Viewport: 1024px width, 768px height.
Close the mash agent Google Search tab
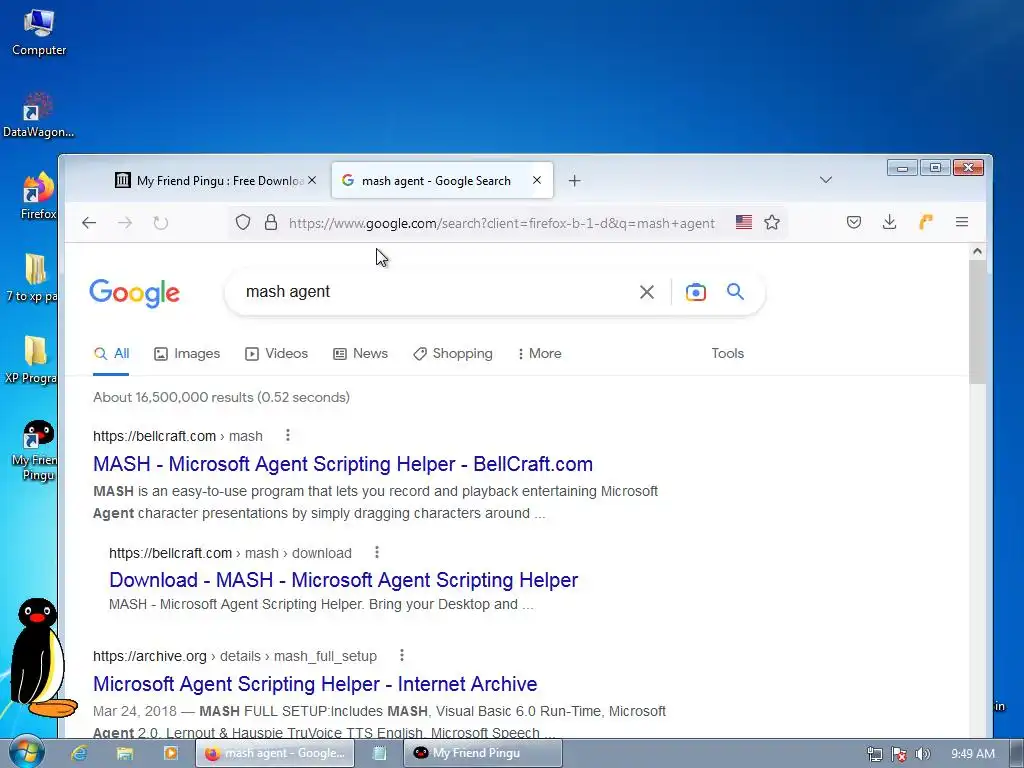tap(537, 180)
